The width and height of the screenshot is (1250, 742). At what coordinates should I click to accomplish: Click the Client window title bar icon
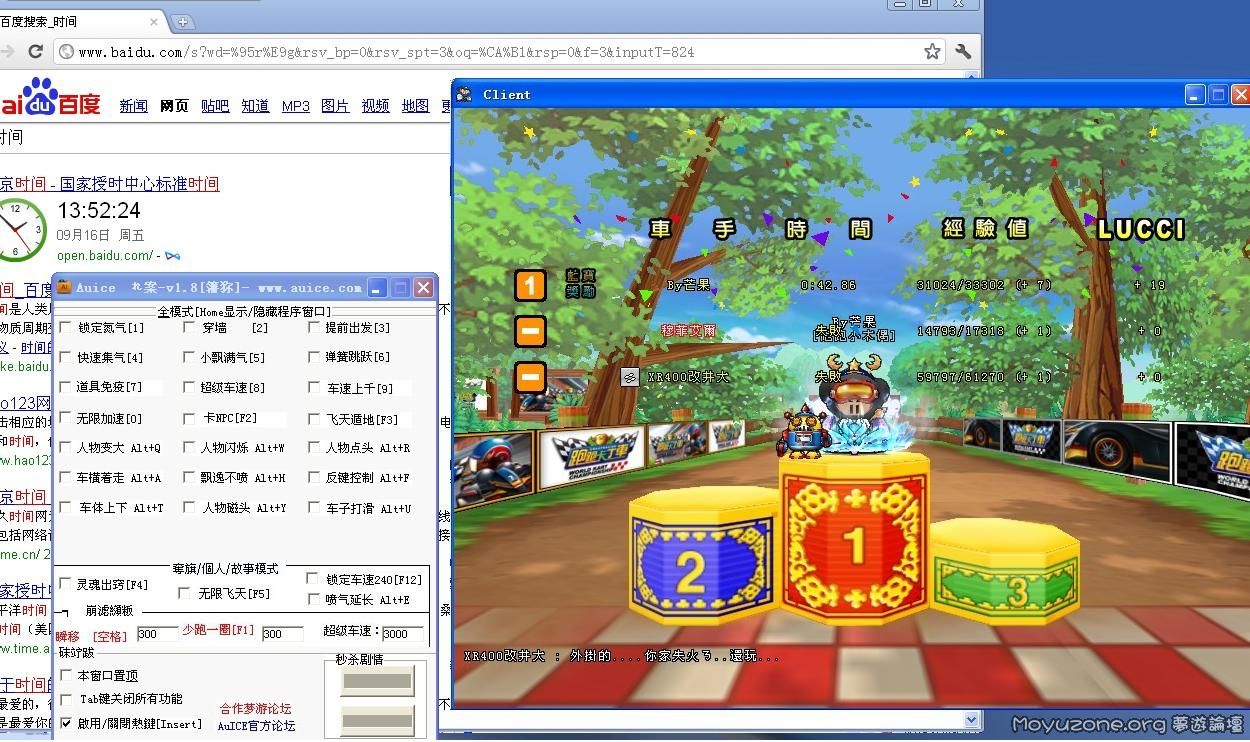pyautogui.click(x=465, y=94)
